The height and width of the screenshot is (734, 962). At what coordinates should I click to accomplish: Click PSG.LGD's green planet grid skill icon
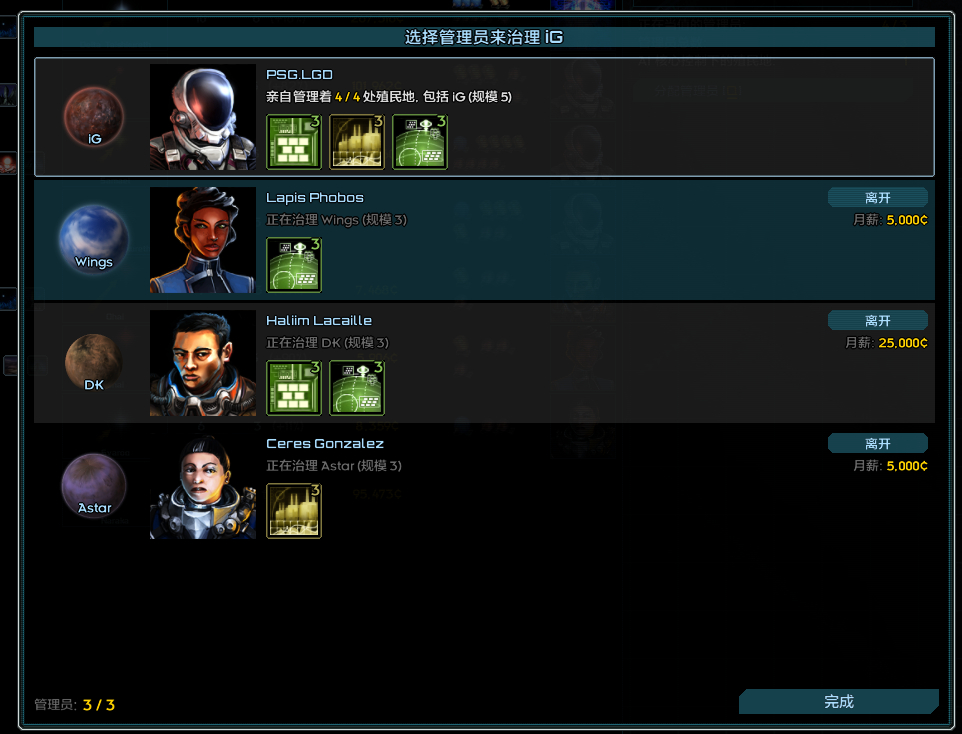pos(420,142)
